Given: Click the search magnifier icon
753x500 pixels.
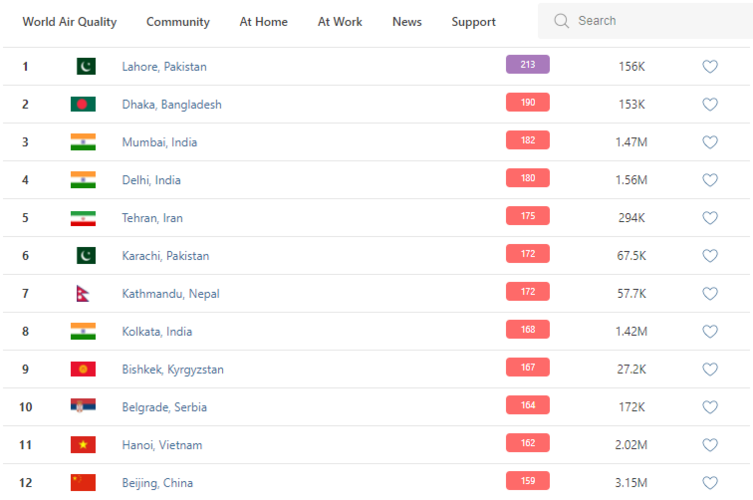Looking at the screenshot, I should click(x=562, y=21).
